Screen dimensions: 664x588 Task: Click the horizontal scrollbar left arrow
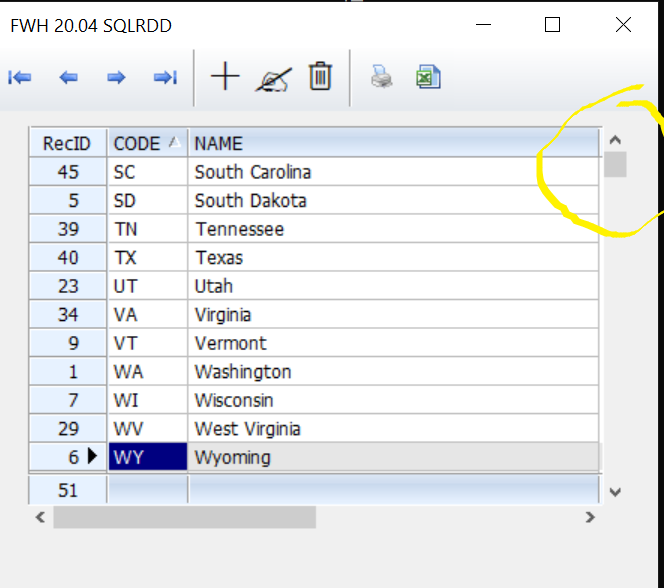coord(40,517)
